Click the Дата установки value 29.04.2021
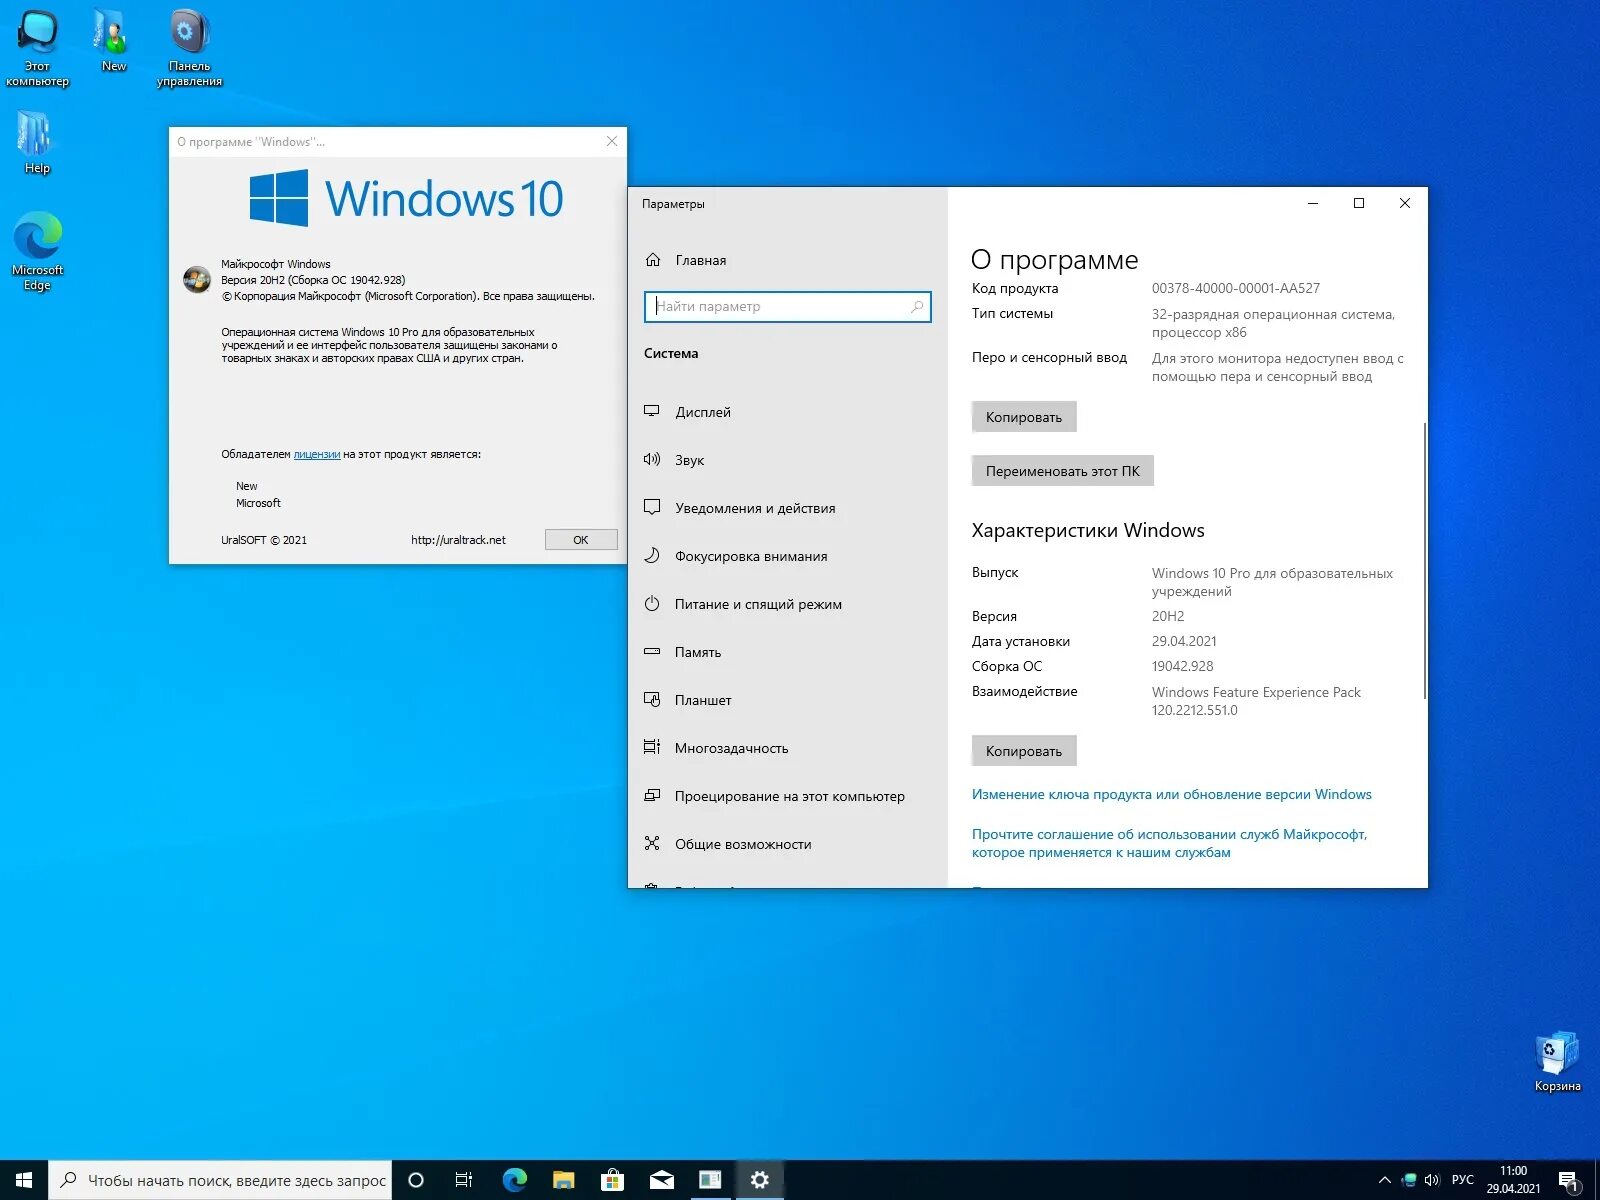The image size is (1600, 1200). pos(1184,641)
